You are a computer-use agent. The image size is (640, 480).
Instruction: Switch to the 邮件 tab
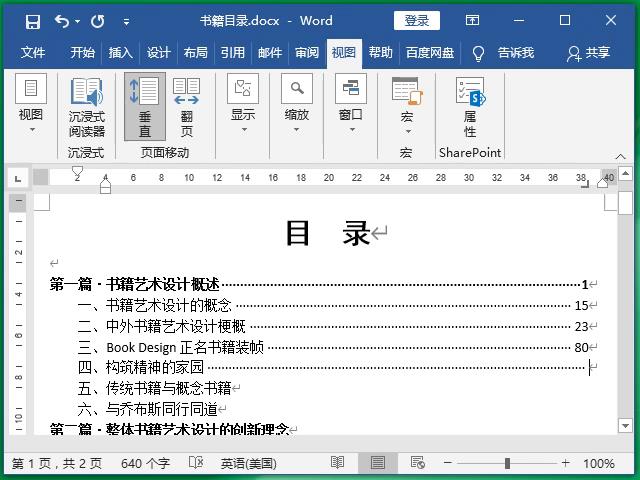pyautogui.click(x=270, y=53)
